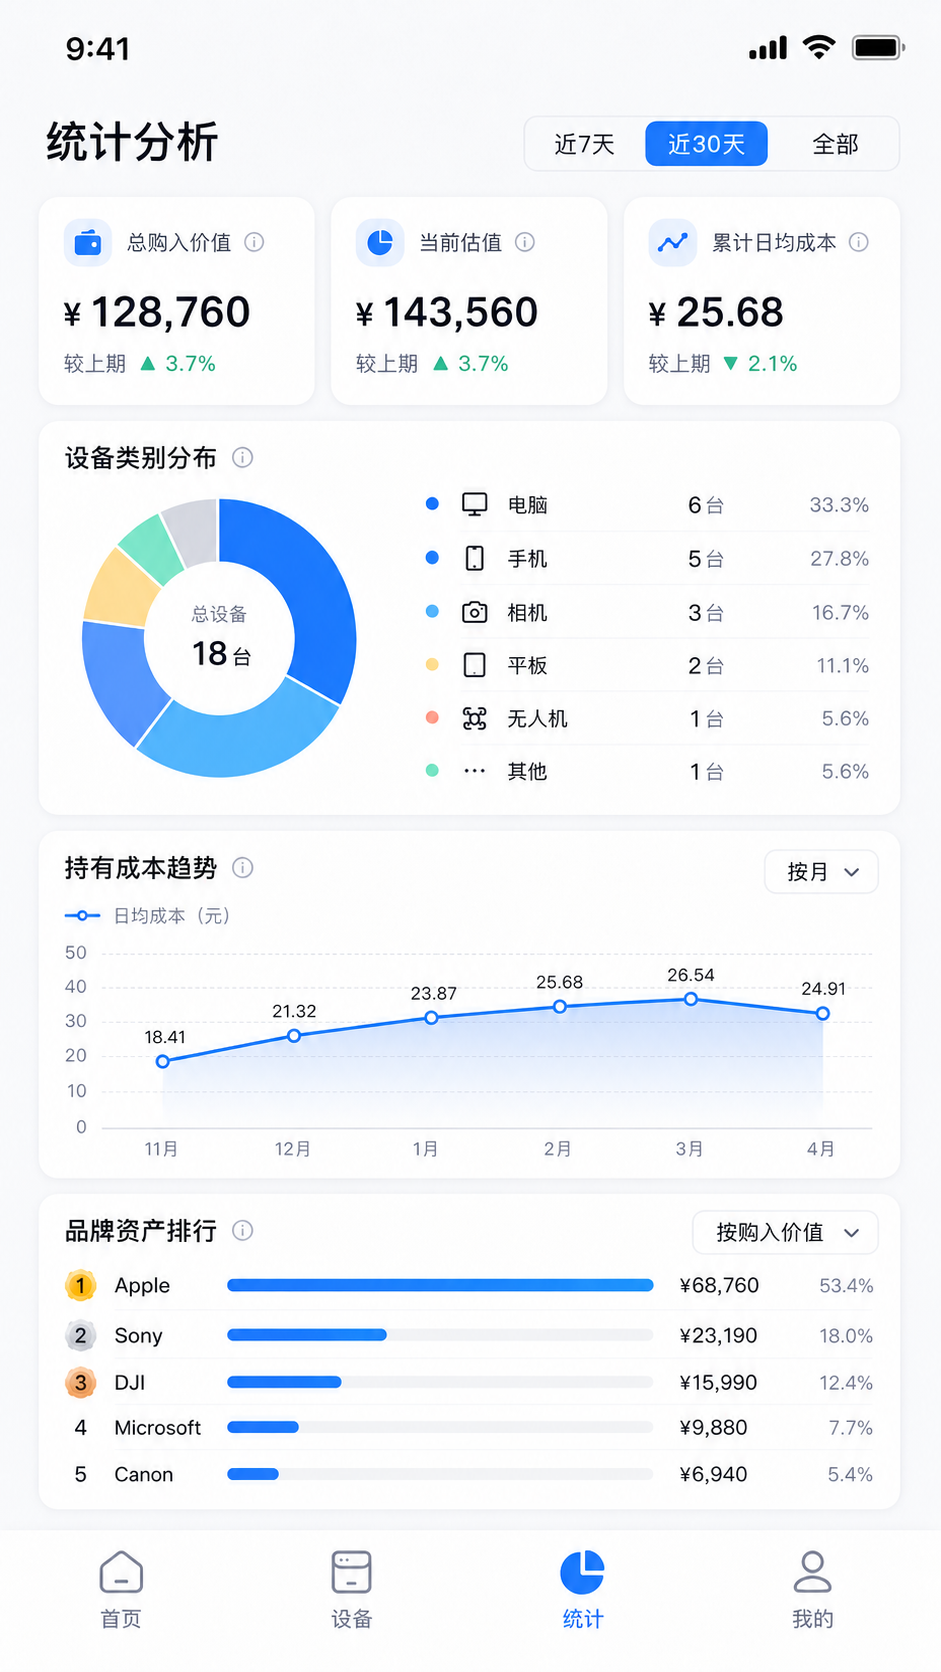Click Sony's brand value progress bar

(440, 1335)
